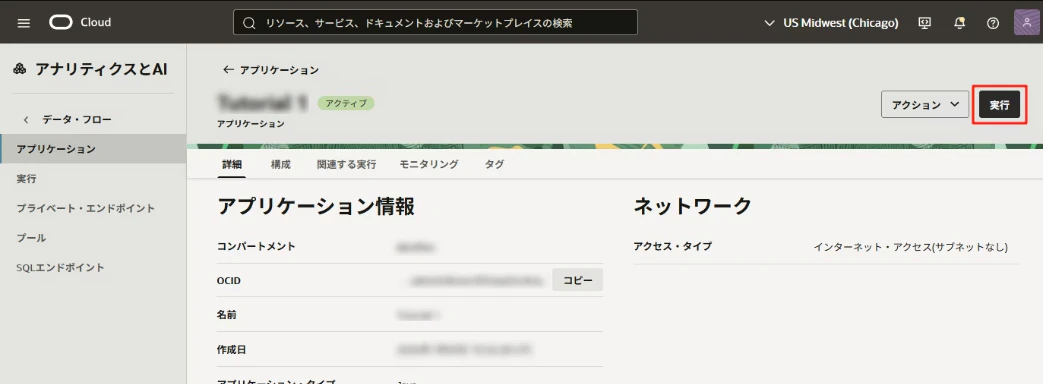Select the 詳細 tab
1043x384 pixels.
pos(231,164)
